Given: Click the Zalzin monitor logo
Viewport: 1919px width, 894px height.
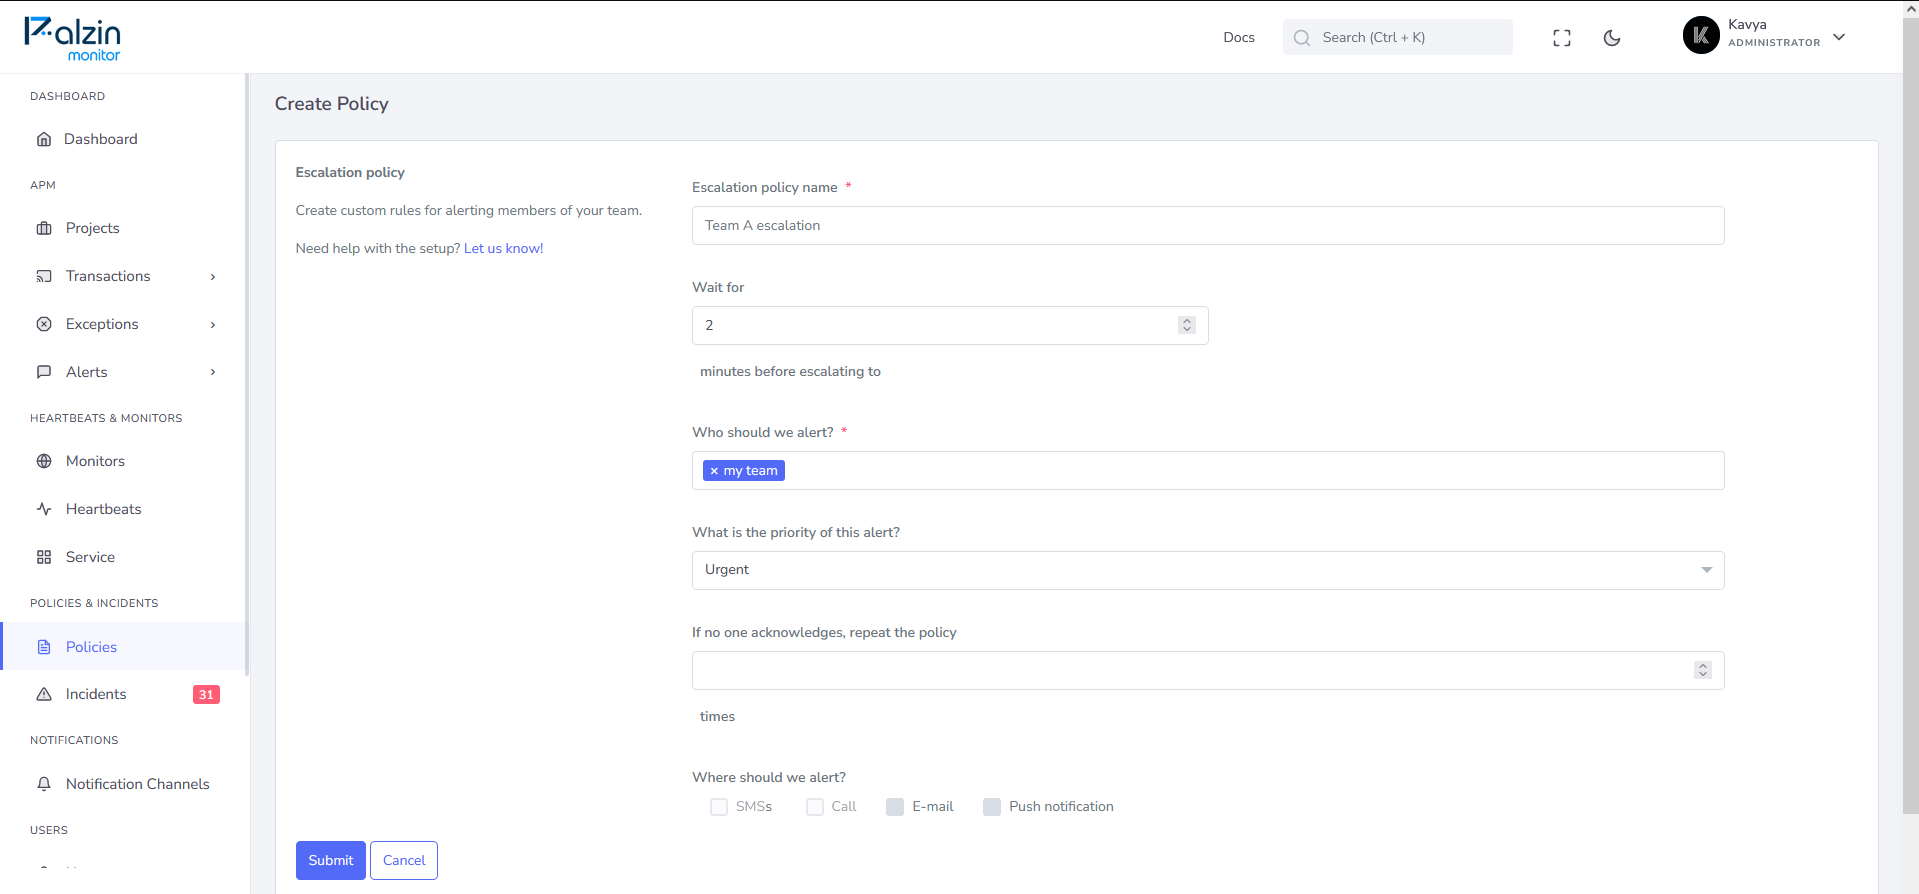Looking at the screenshot, I should [x=73, y=39].
